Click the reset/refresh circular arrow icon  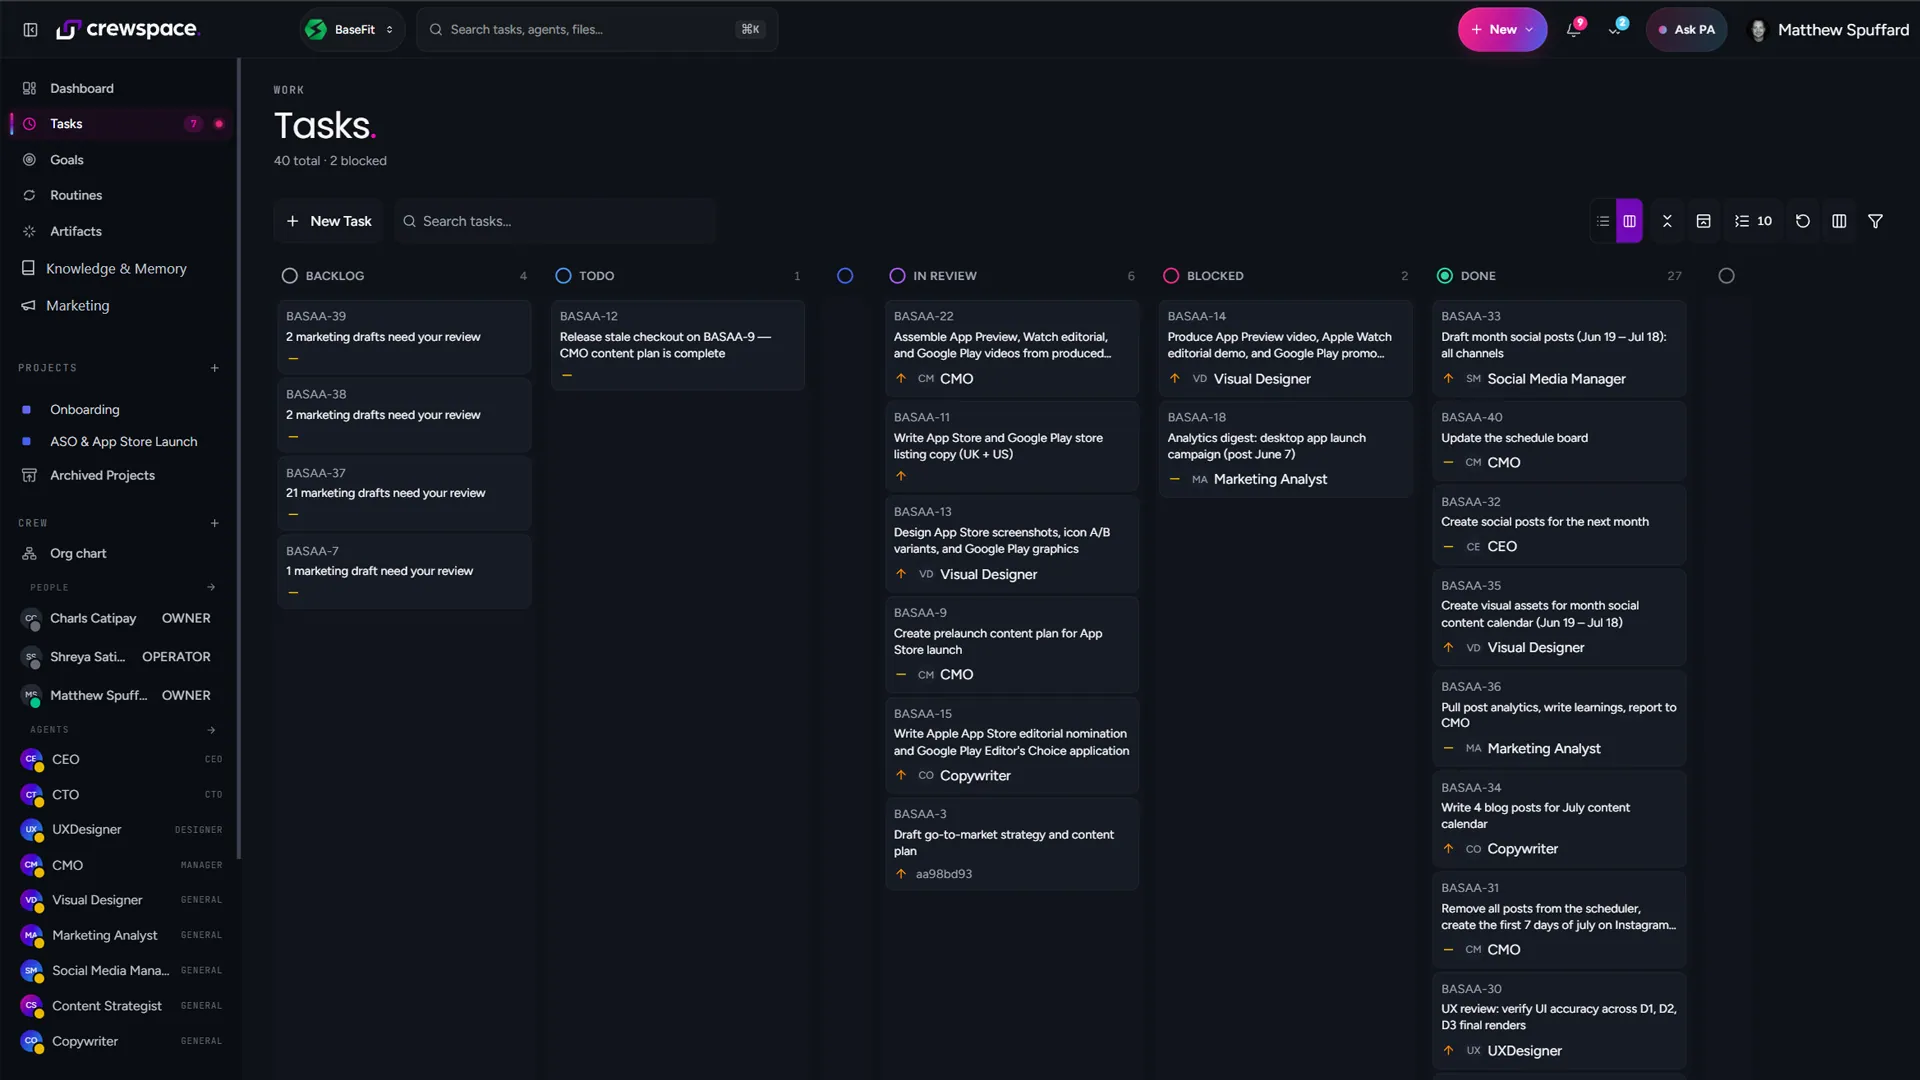coord(1803,221)
